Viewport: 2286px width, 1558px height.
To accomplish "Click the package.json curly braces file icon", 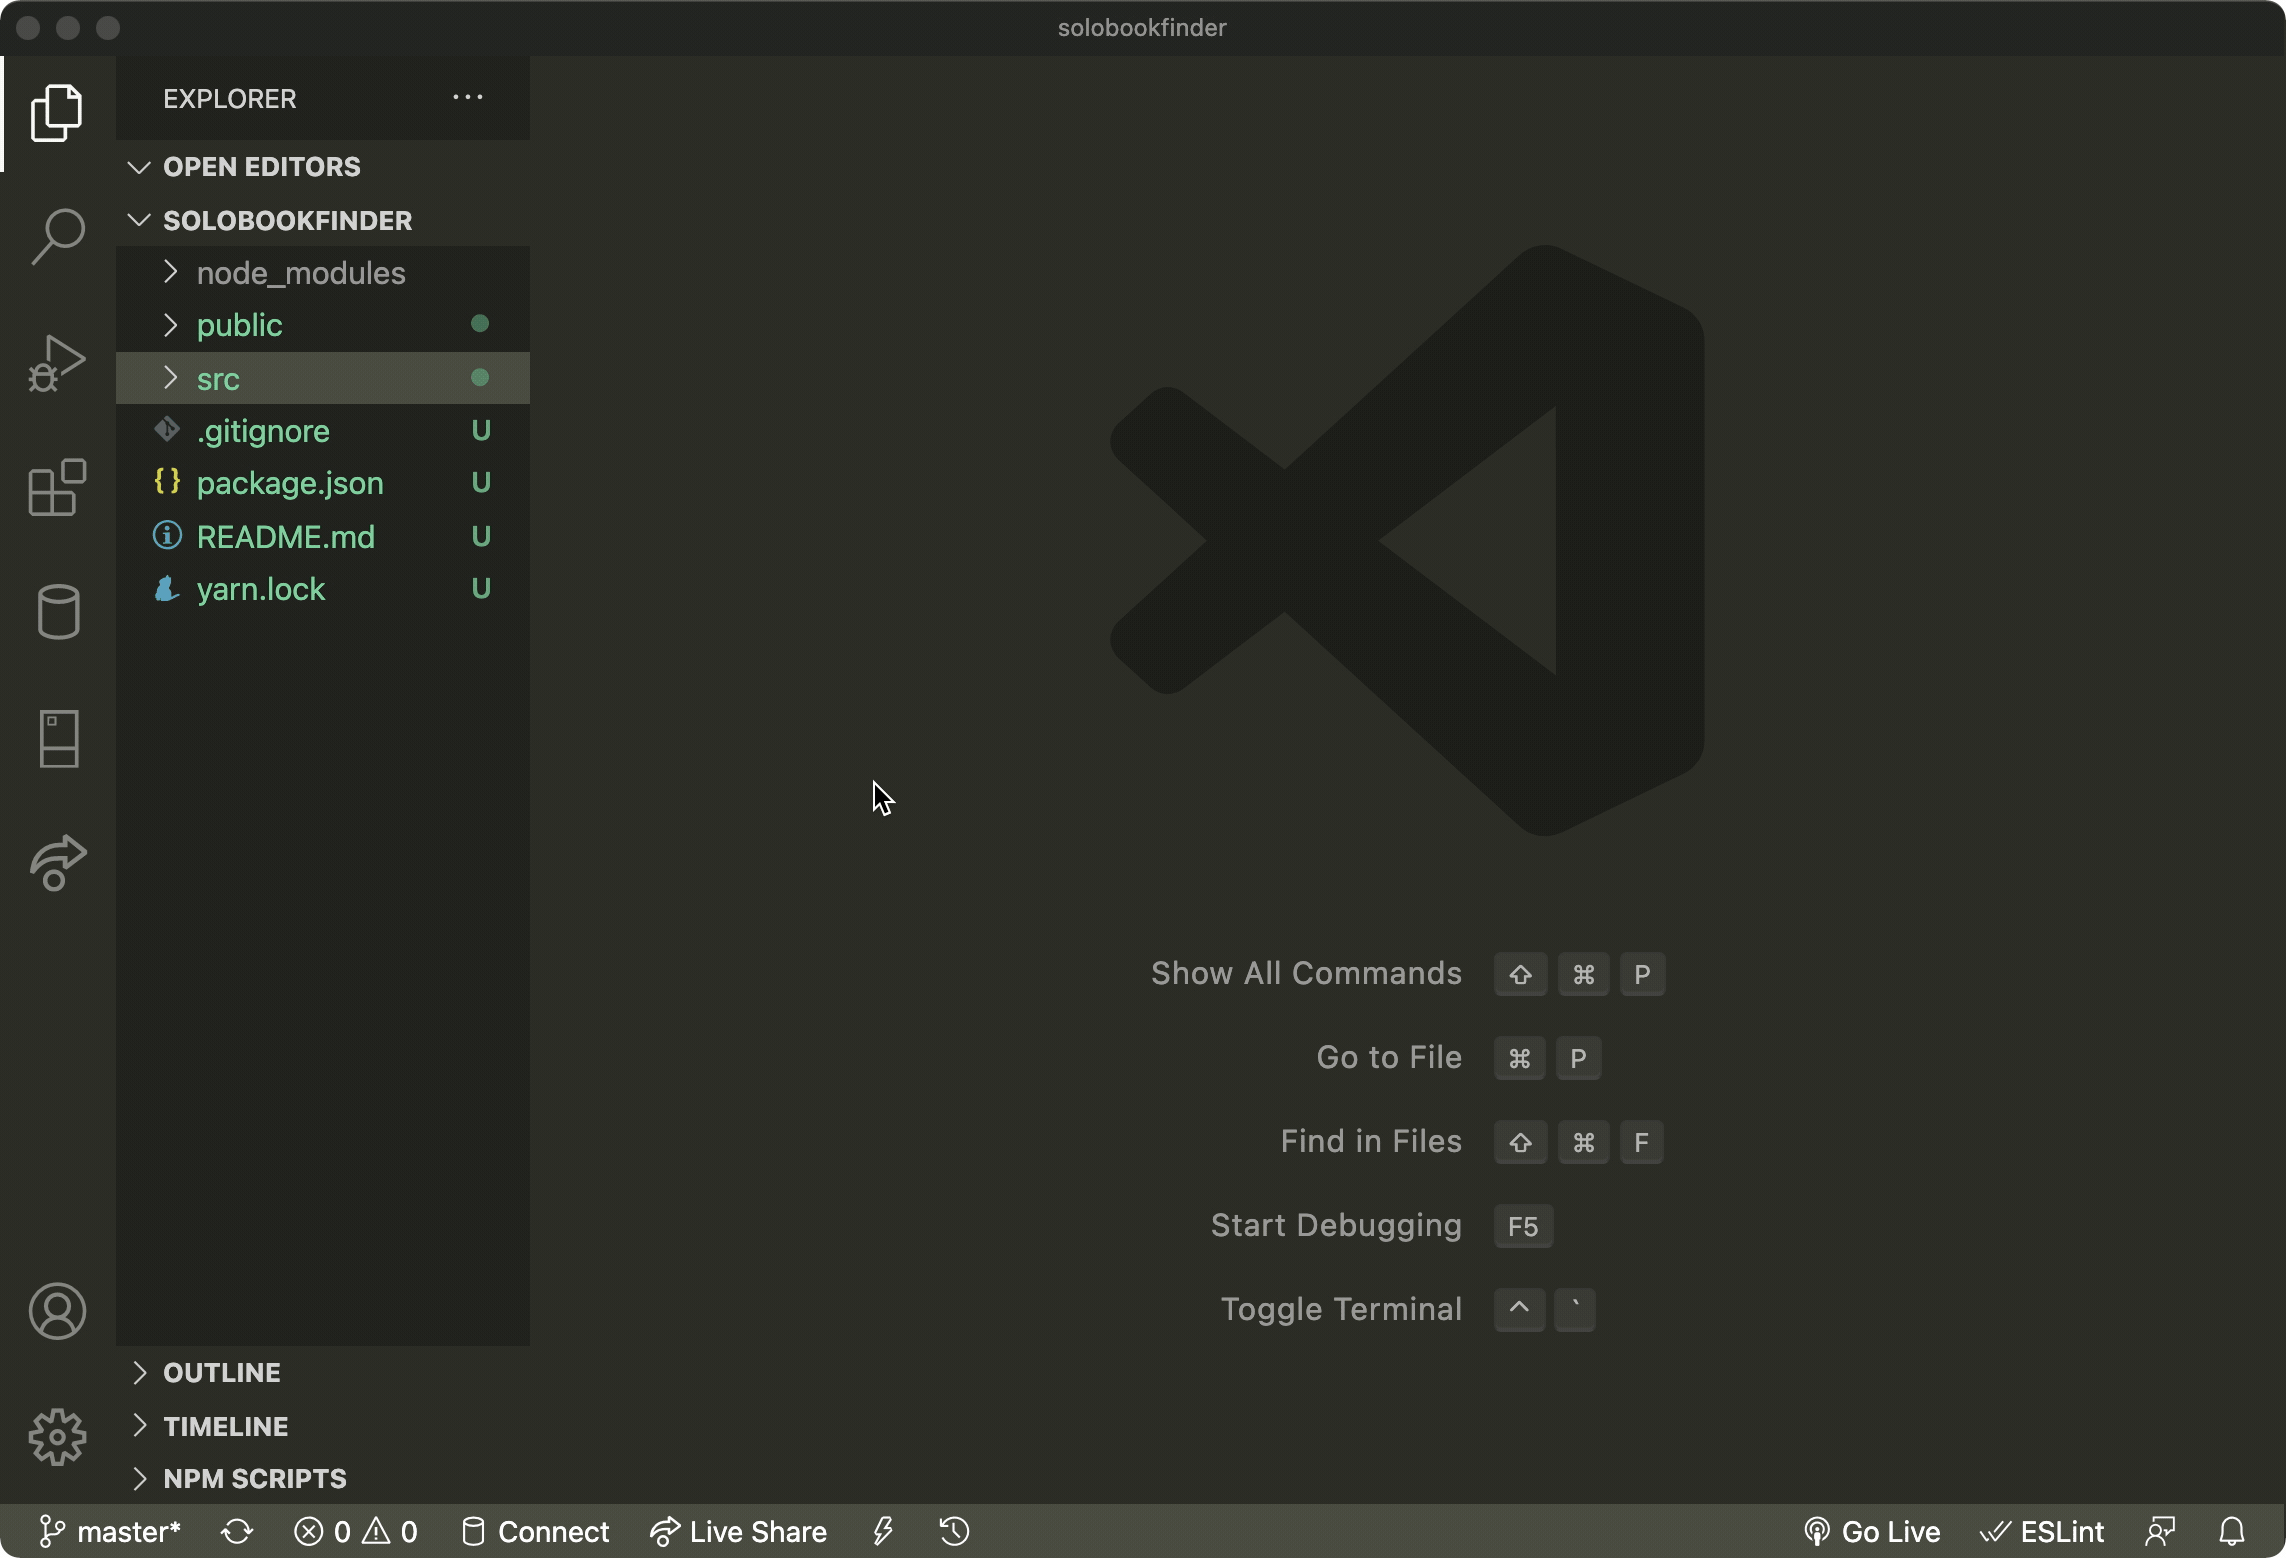I will [167, 482].
